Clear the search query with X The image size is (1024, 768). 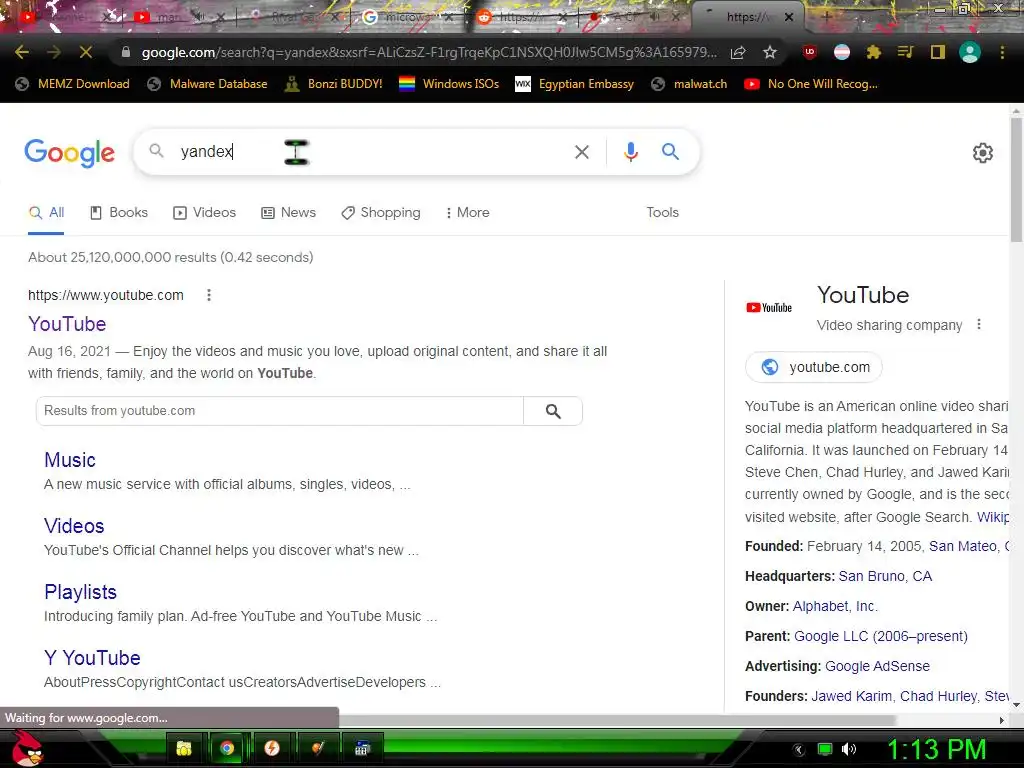pyautogui.click(x=581, y=152)
